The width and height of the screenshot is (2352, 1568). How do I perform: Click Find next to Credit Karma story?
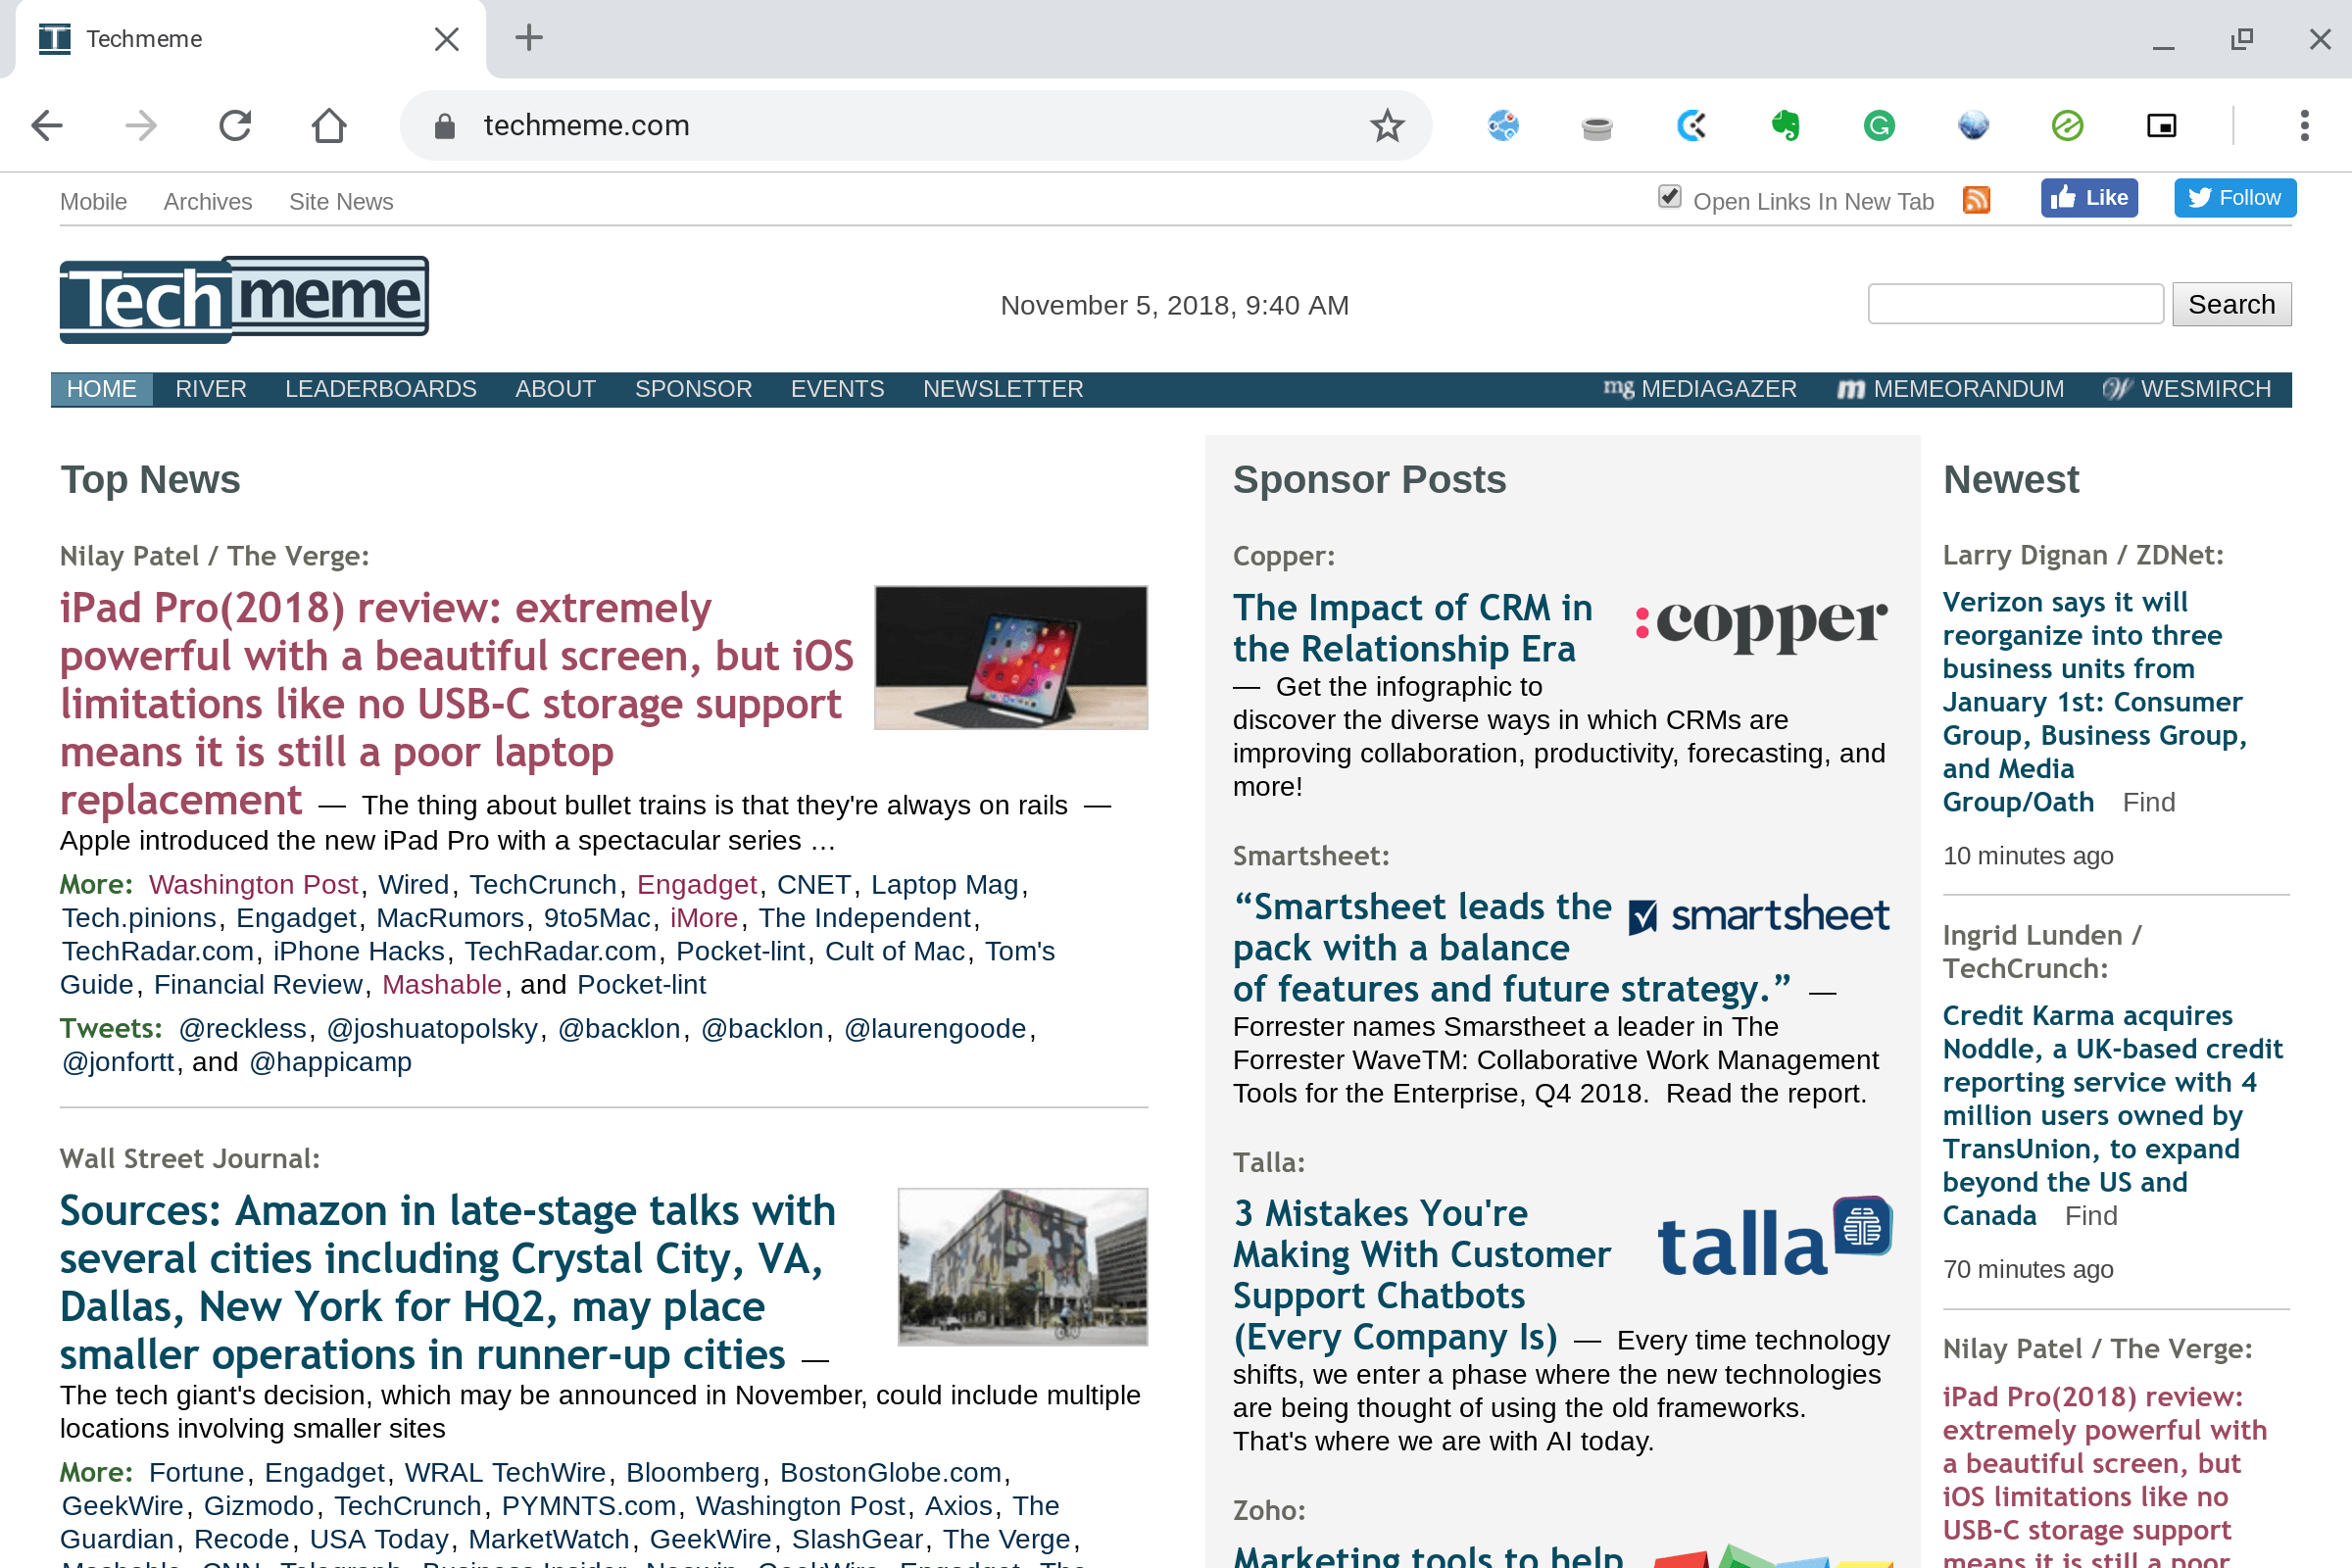click(x=2091, y=1216)
